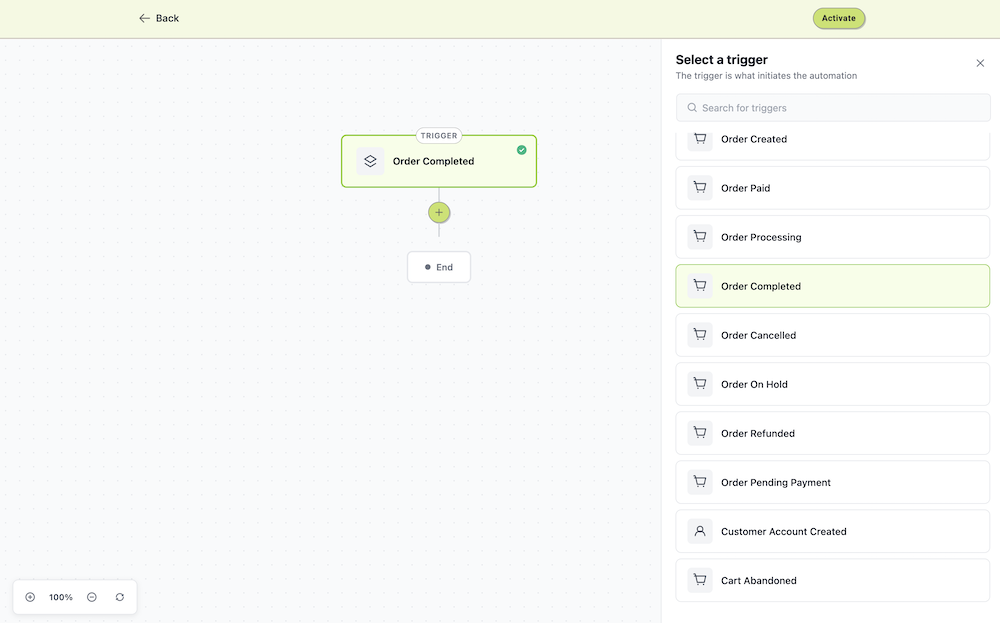Click the Back text link
The width and height of the screenshot is (1000, 623).
coord(167,18)
